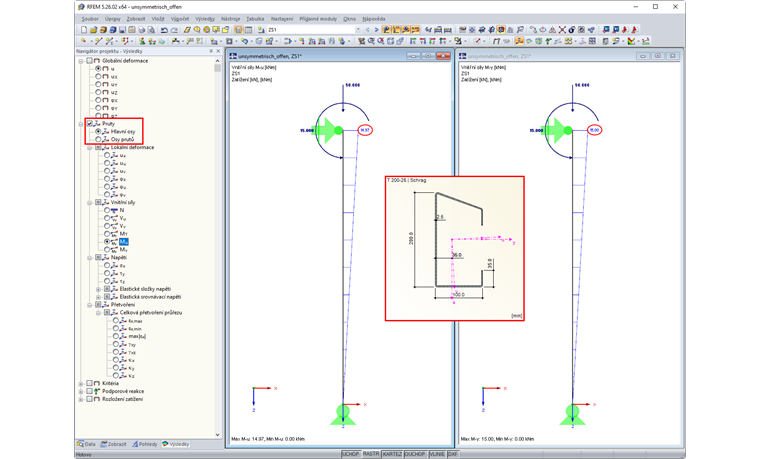This screenshot has height=459, width=760.
Task: Click the new node tool icon
Action: point(83,41)
